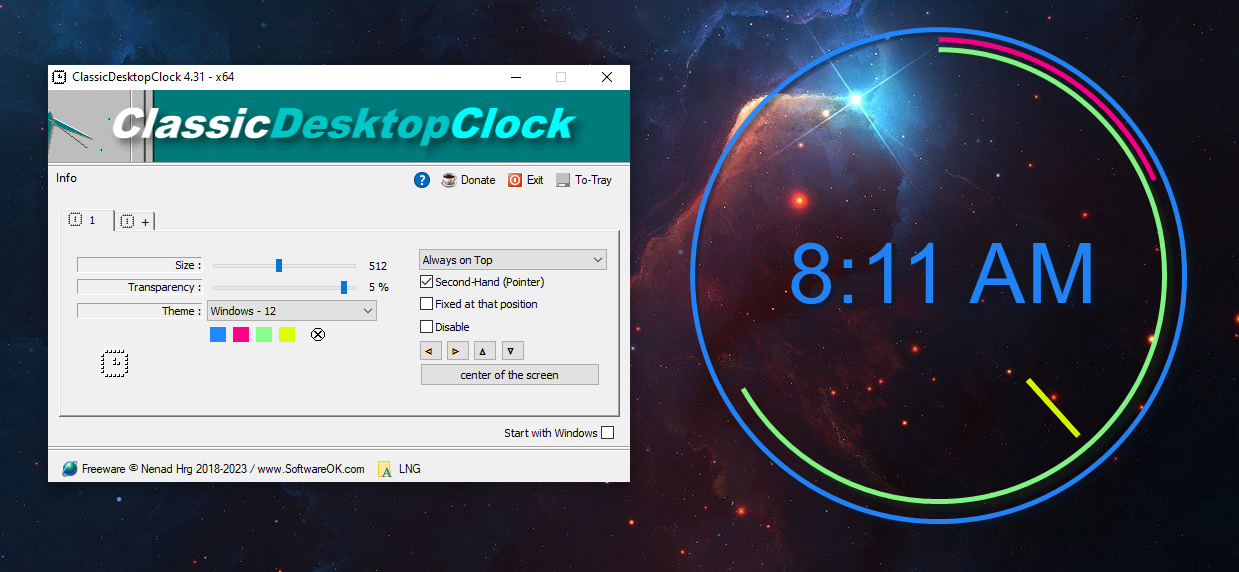Pick the magenta color swatch
The width and height of the screenshot is (1239, 572).
[241, 334]
